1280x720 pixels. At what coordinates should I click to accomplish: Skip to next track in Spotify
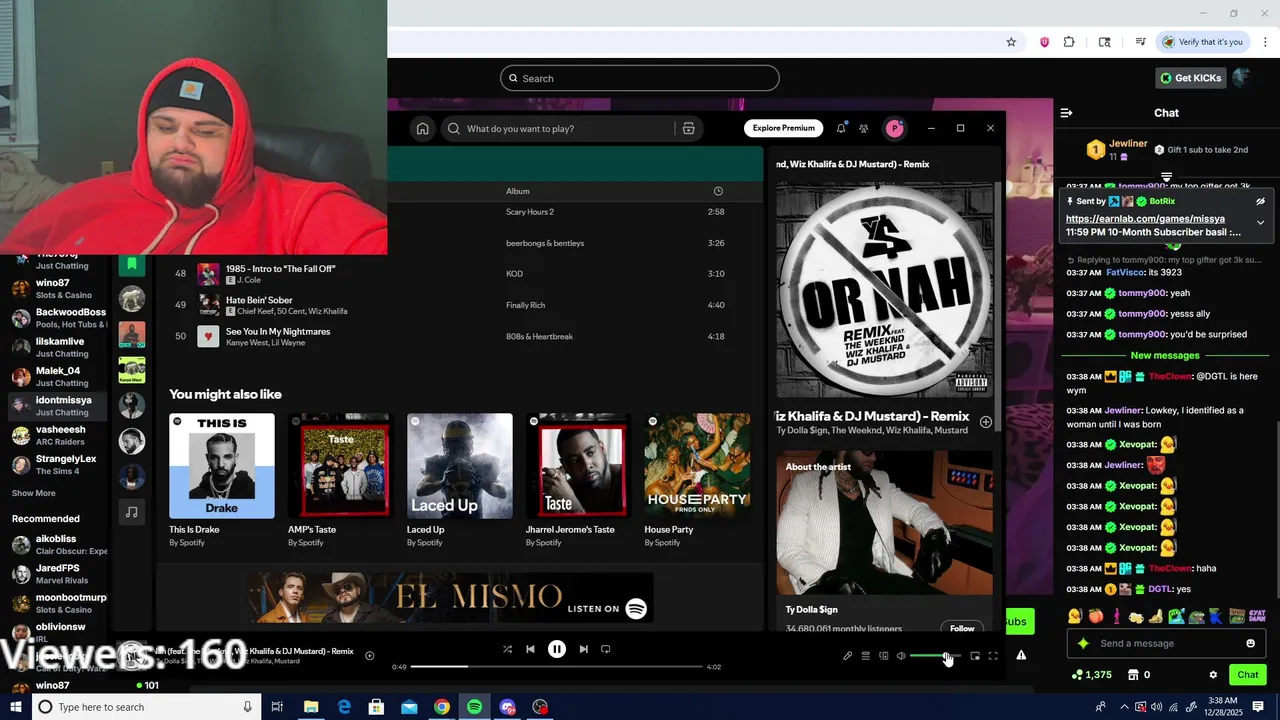584,649
